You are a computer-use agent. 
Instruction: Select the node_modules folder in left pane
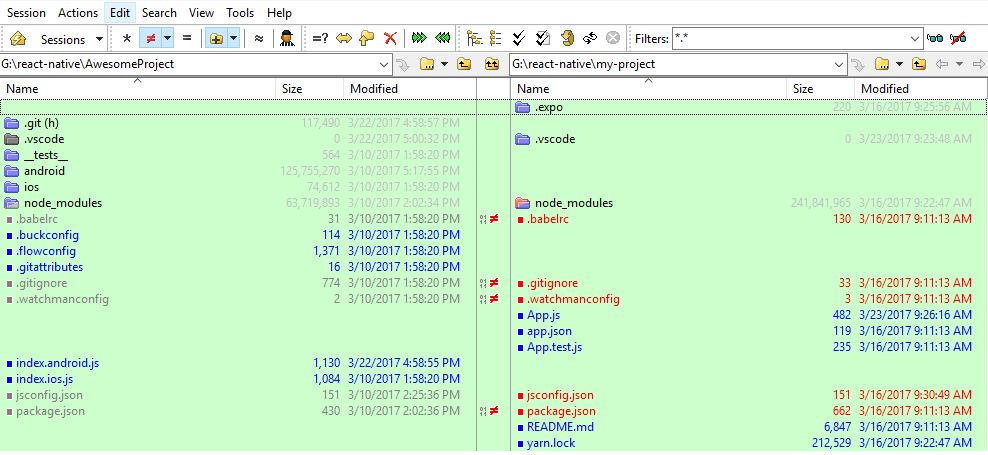click(63, 203)
